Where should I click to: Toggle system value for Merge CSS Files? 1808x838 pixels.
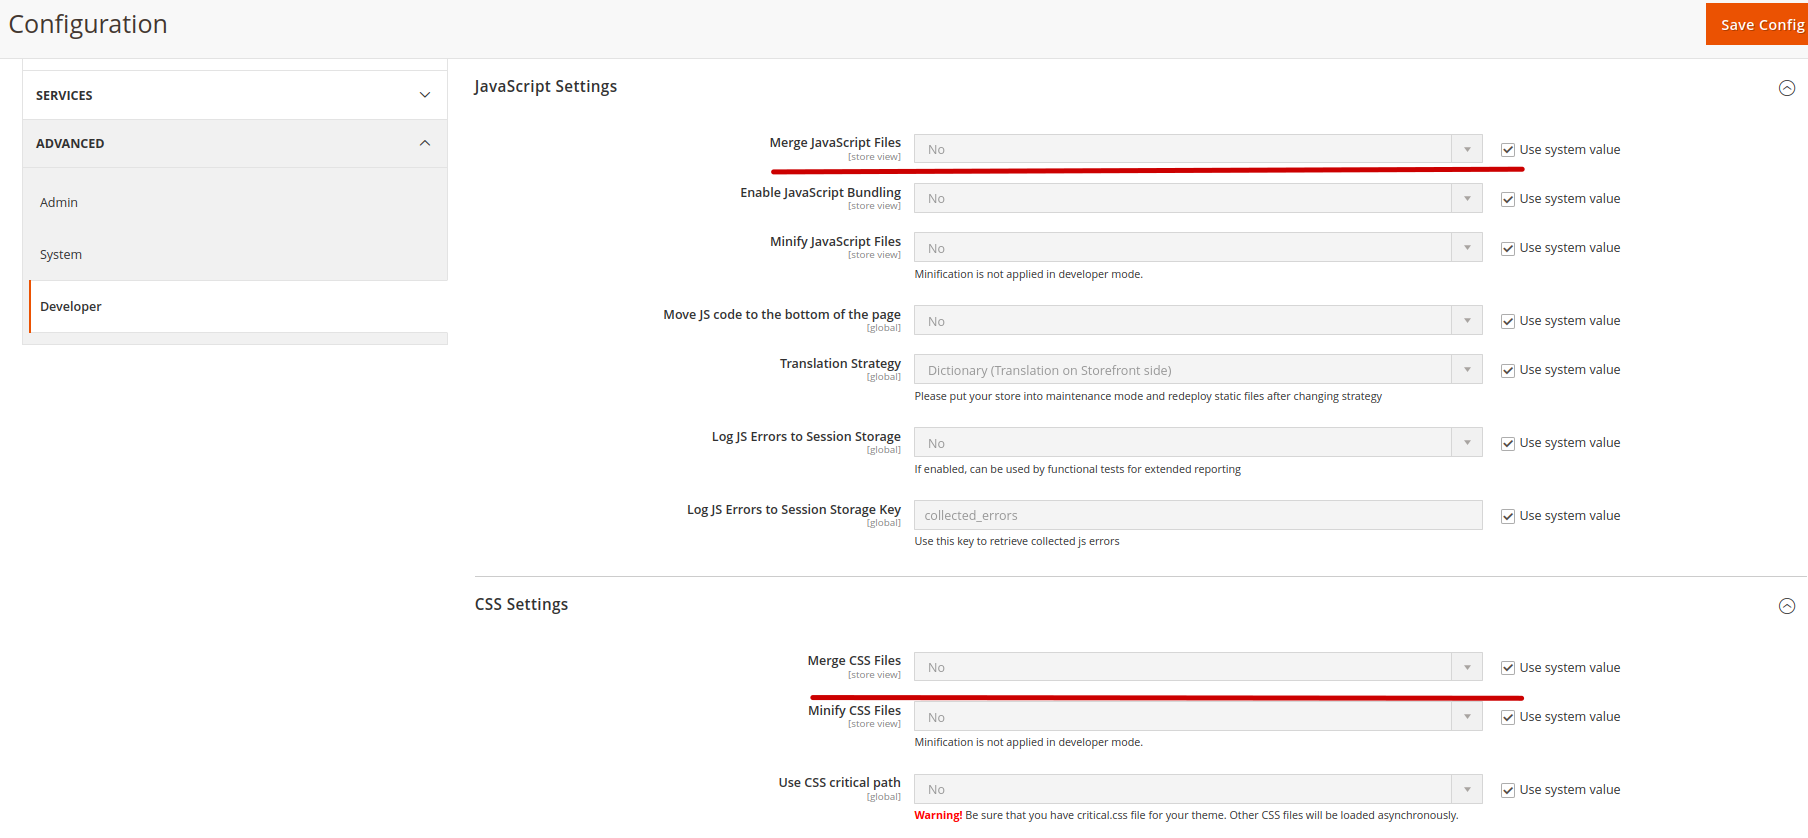(1507, 668)
